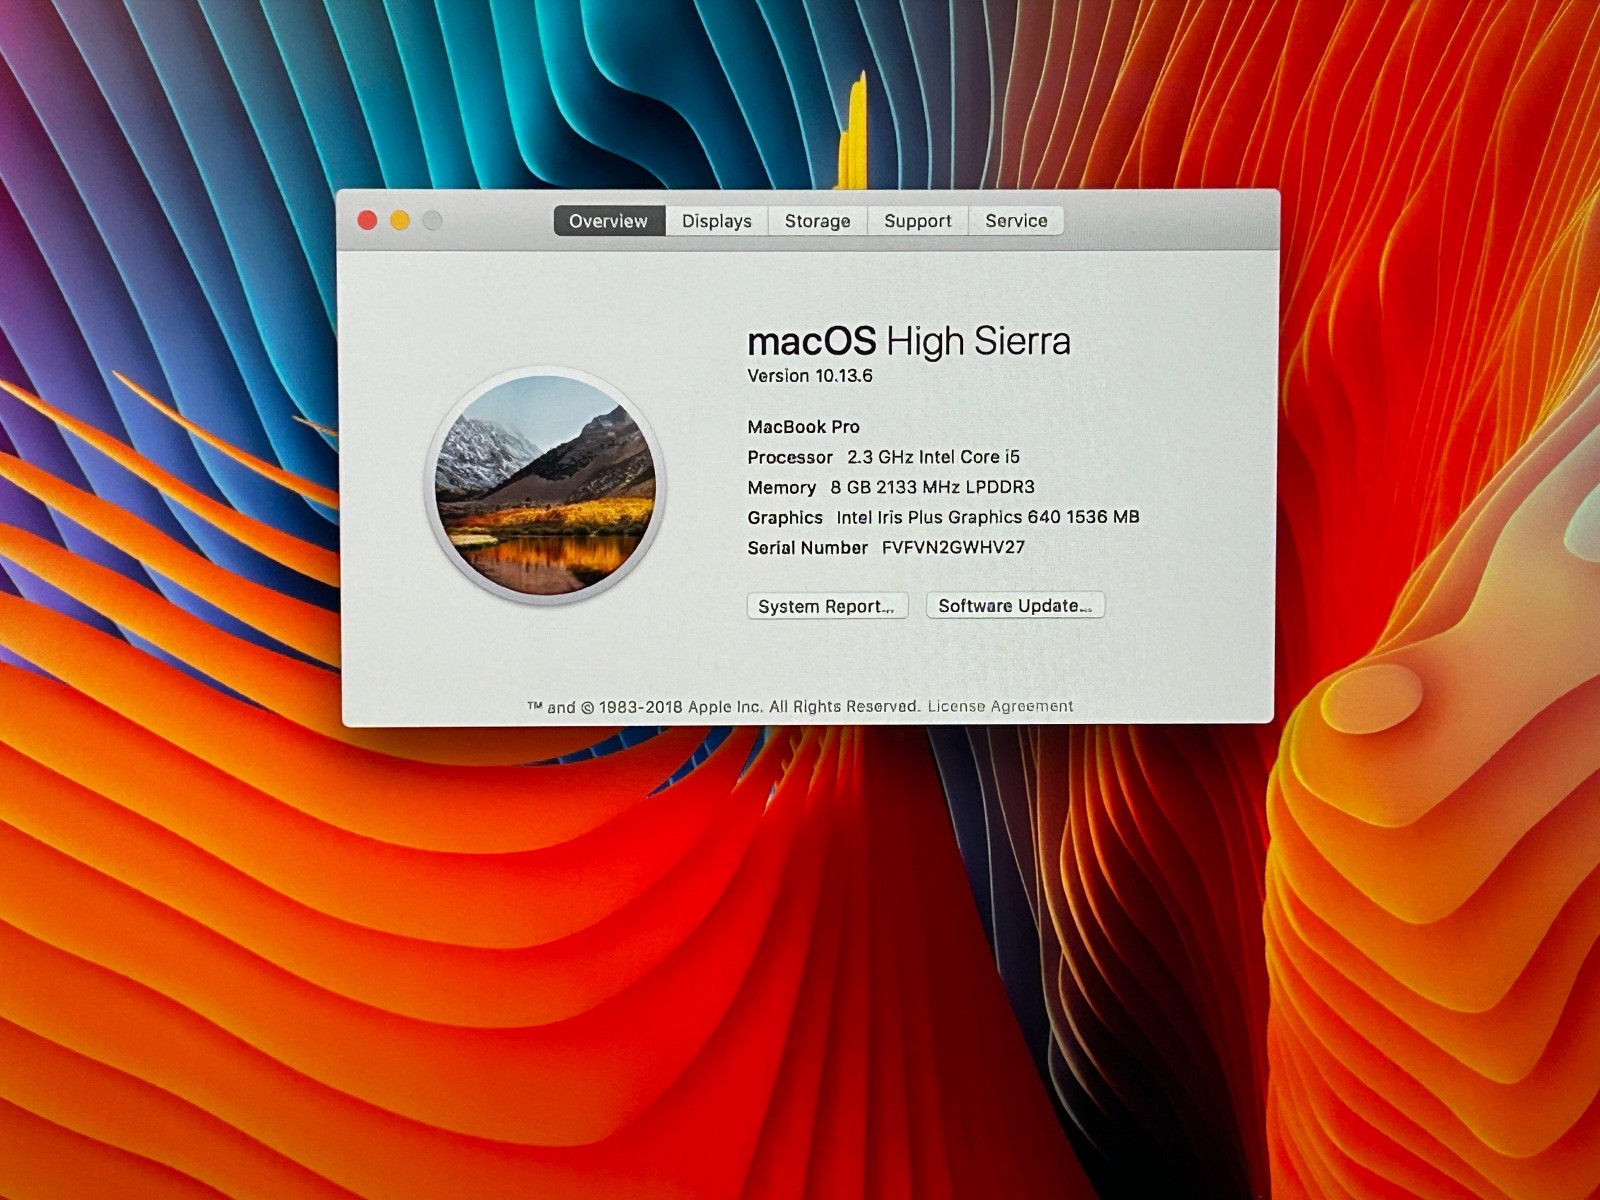Click the MacBook Pro model name
Screen dimensions: 1600x1200
[x=803, y=427]
